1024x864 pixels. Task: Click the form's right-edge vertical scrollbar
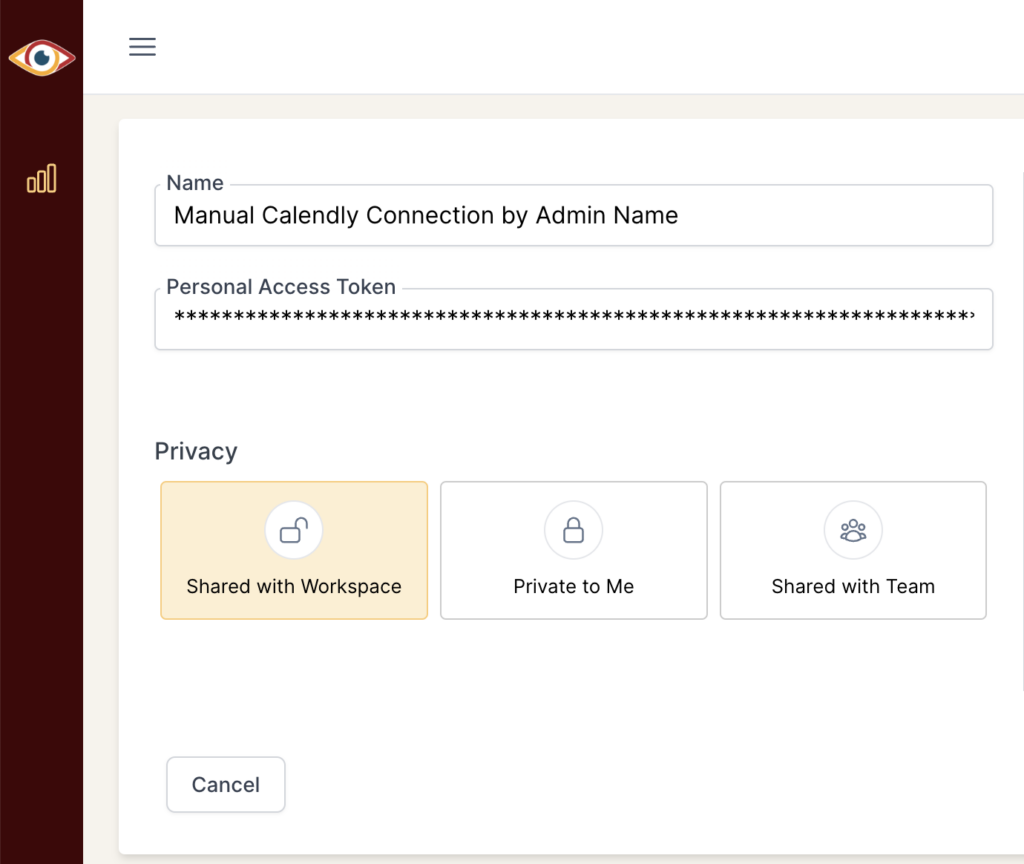point(1021,430)
